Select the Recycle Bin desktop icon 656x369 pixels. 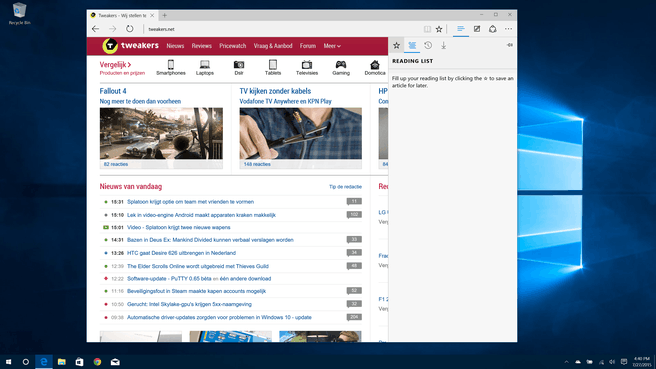pyautogui.click(x=19, y=14)
